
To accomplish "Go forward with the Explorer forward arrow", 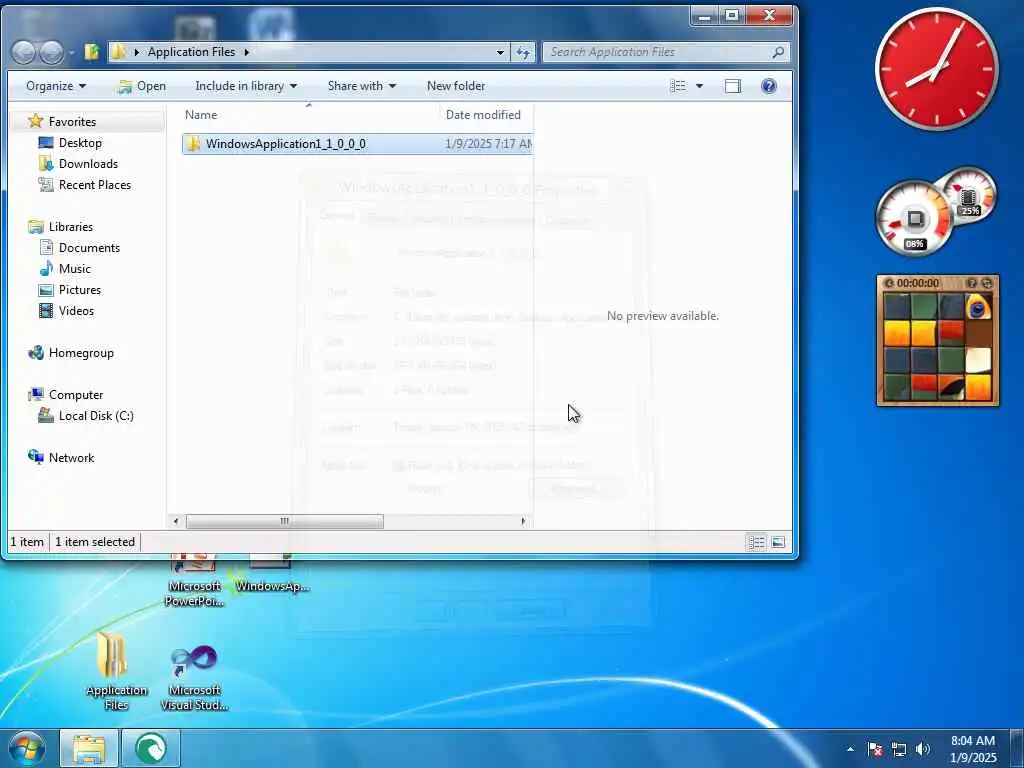I will [52, 52].
